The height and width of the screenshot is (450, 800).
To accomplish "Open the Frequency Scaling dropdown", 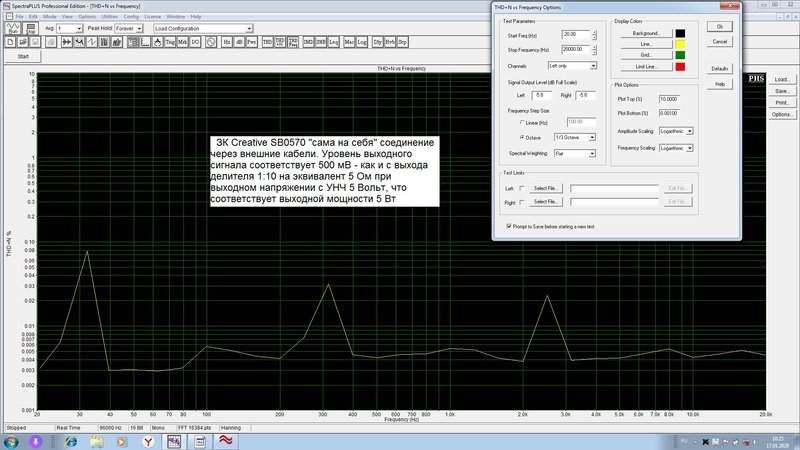I will (676, 148).
